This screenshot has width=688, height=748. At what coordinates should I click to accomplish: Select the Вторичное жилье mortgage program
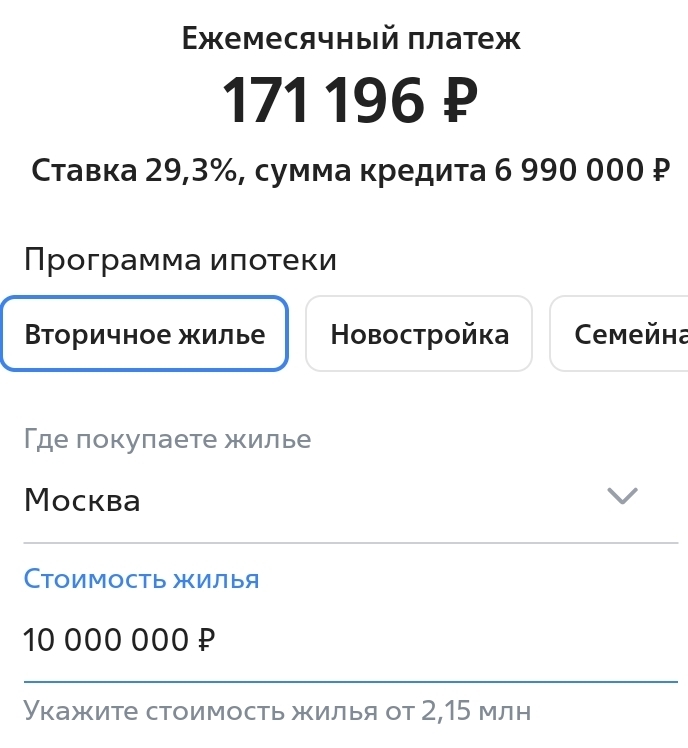[x=145, y=334]
